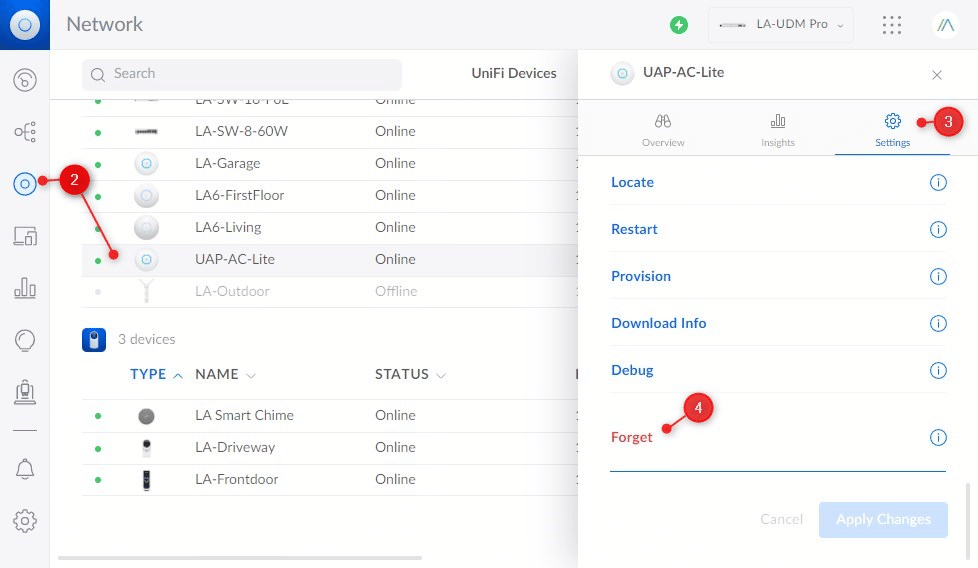Click the horizontal scrollbar under device list

(240, 558)
